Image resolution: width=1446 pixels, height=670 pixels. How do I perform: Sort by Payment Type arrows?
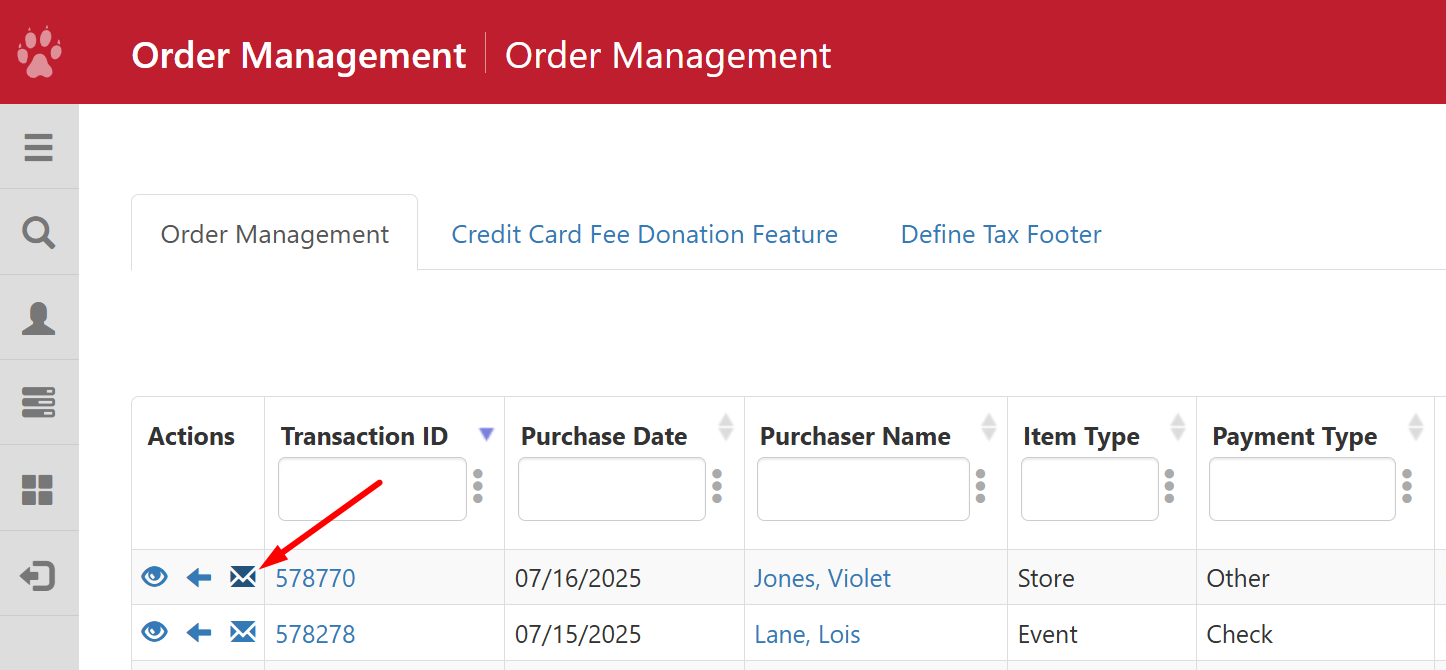coord(1416,428)
